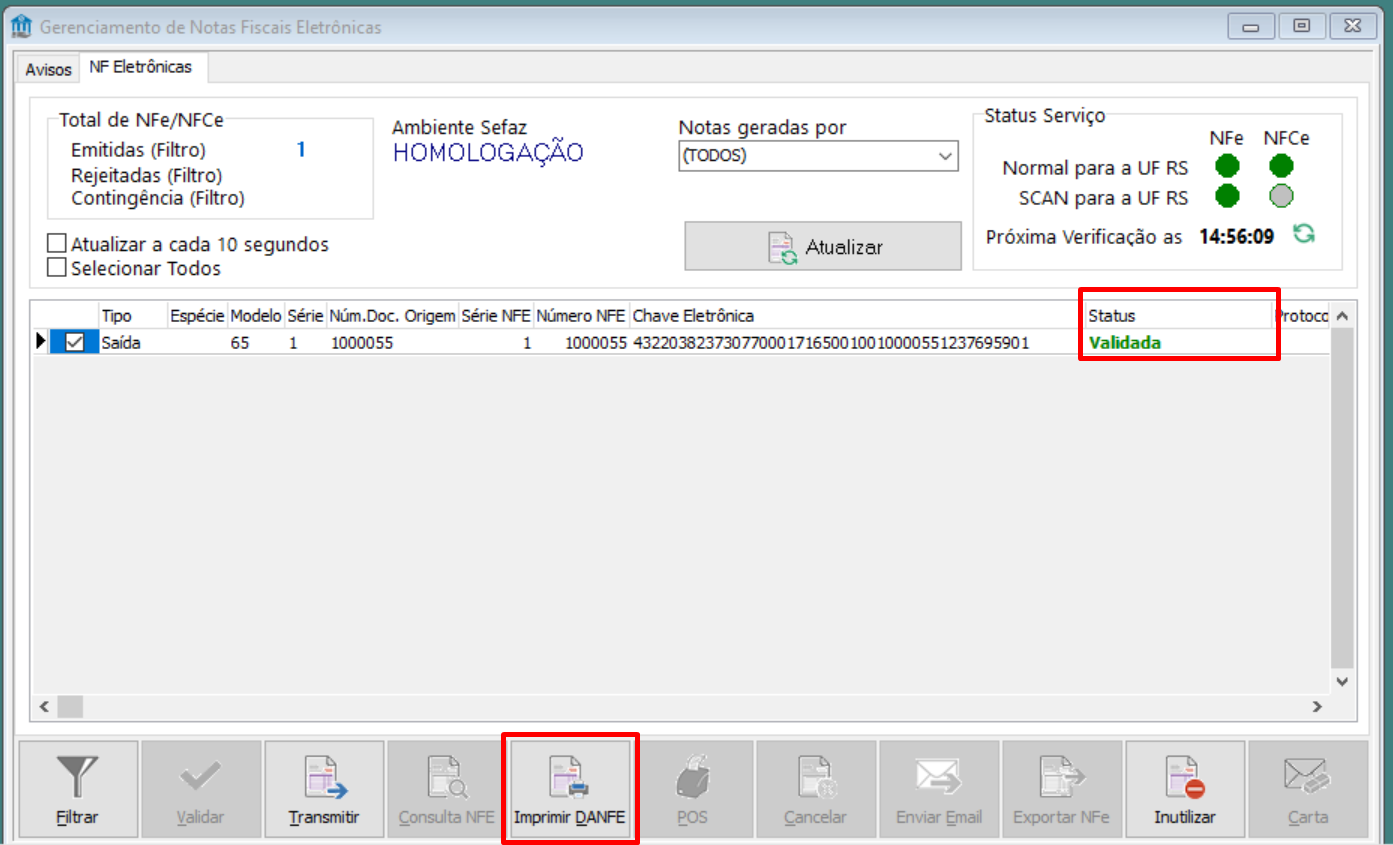
Task: Click the Protocolo column header
Action: (x=1301, y=316)
